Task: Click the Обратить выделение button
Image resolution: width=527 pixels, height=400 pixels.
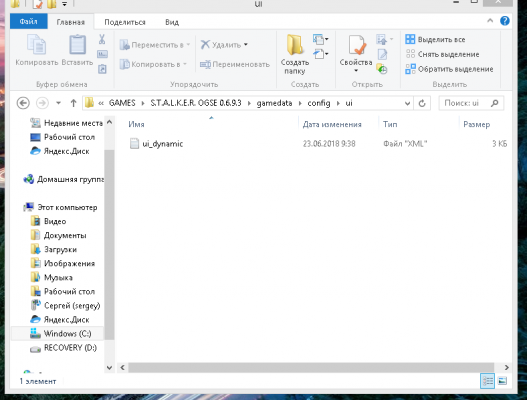Action: coord(449,69)
